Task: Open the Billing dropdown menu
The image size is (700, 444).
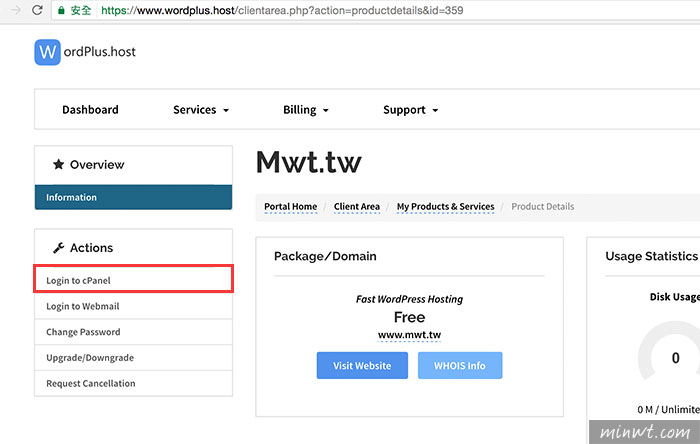Action: (x=306, y=110)
